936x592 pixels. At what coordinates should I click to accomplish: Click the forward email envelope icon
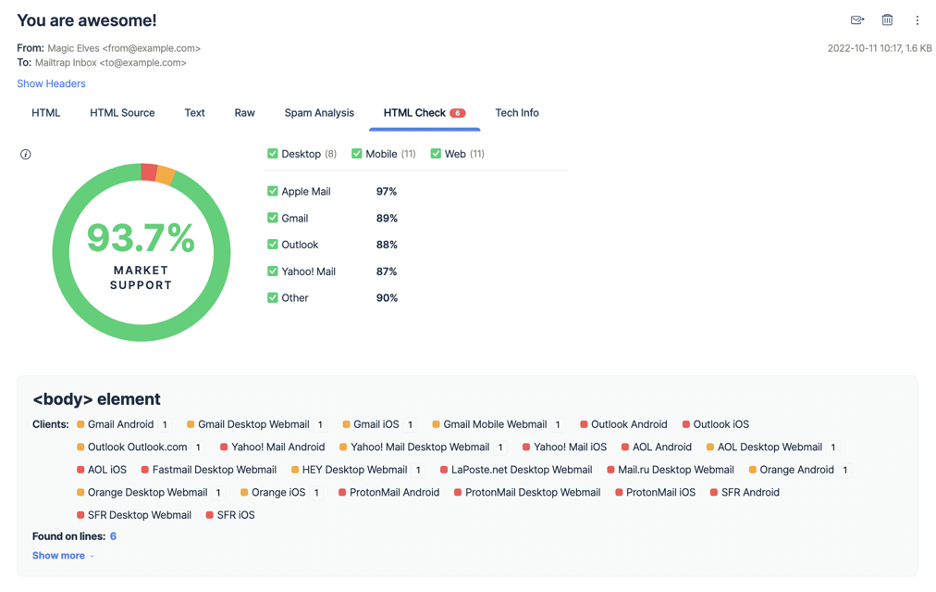(x=857, y=20)
